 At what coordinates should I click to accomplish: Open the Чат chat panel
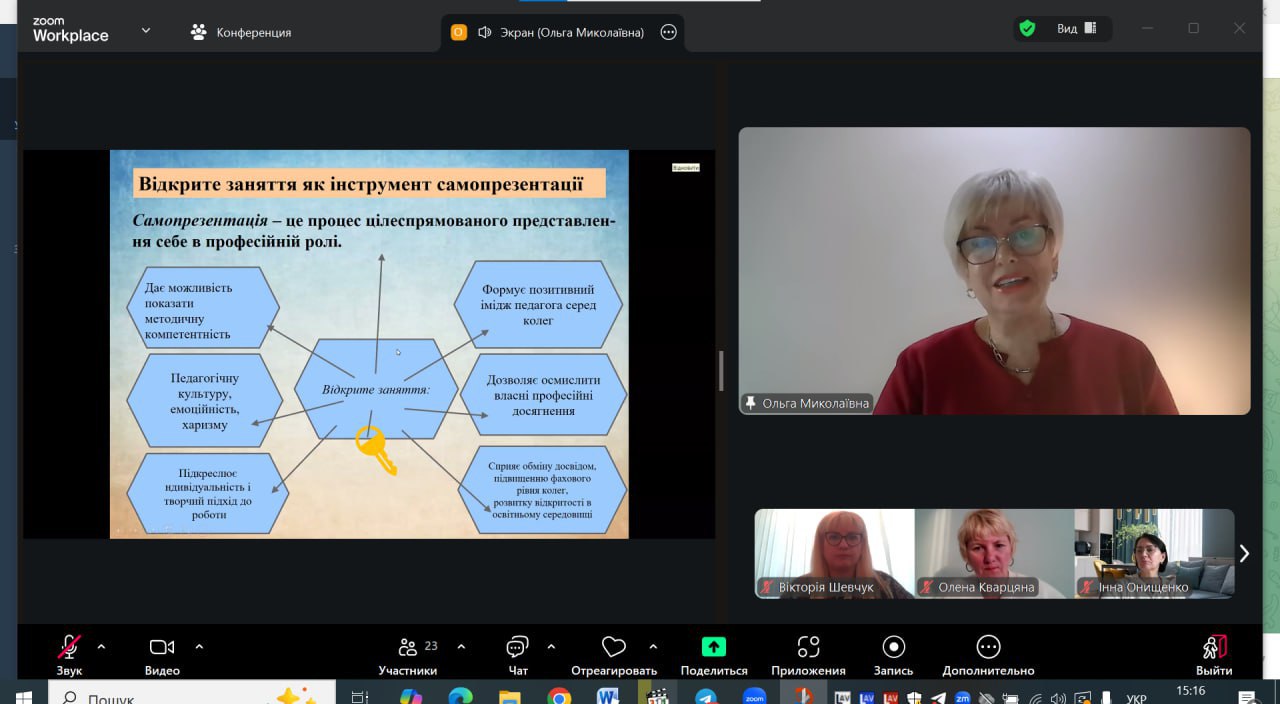click(x=517, y=648)
